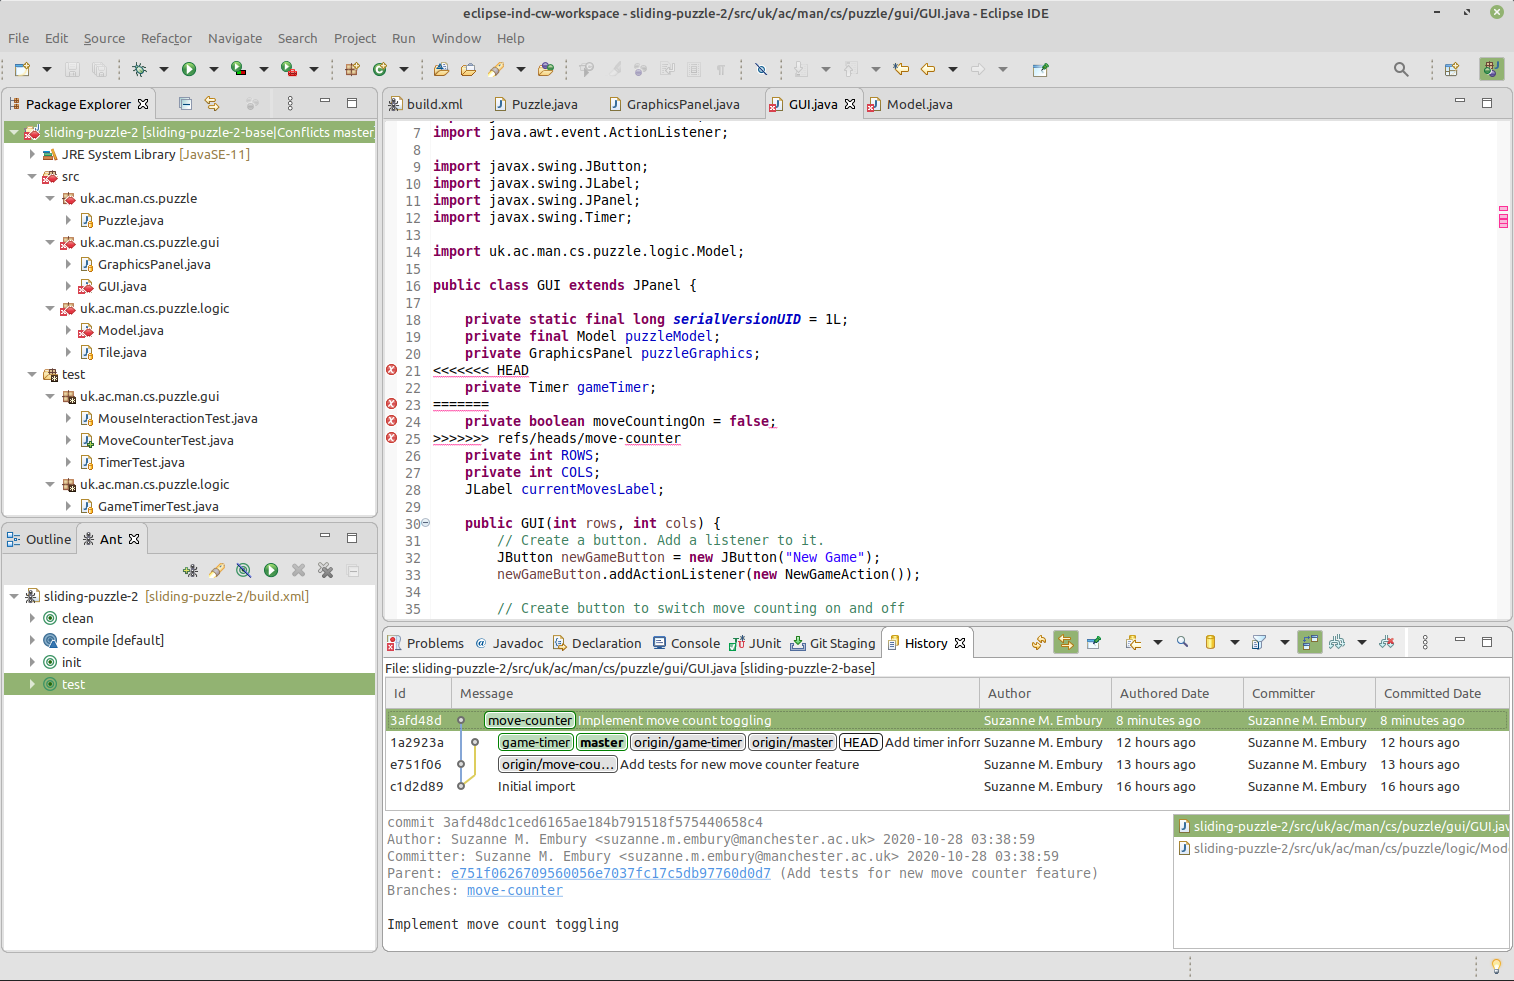
Task: Click Refresh icon in History view
Action: 1039,642
